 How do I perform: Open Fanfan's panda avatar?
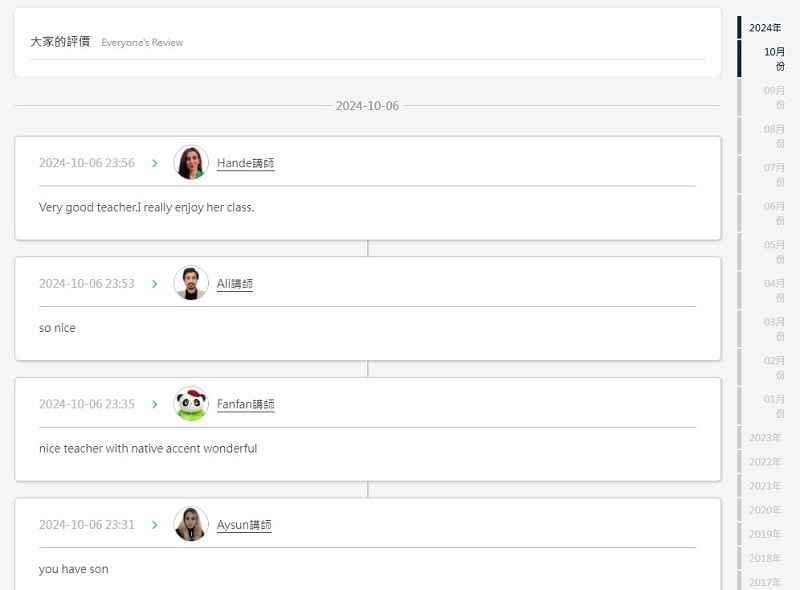coord(191,403)
